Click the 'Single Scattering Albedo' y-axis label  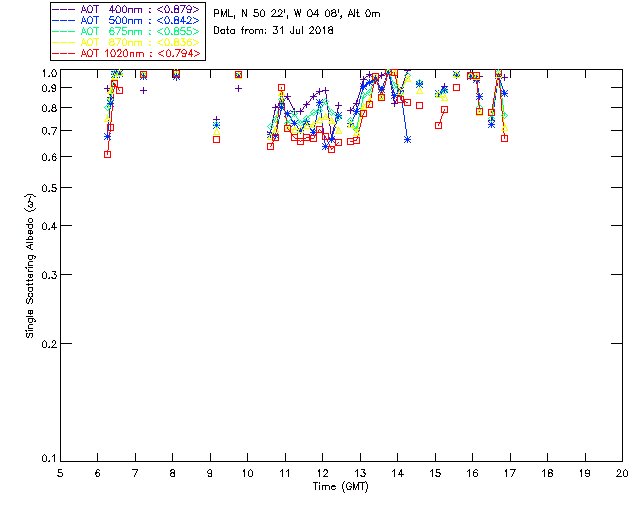click(30, 265)
